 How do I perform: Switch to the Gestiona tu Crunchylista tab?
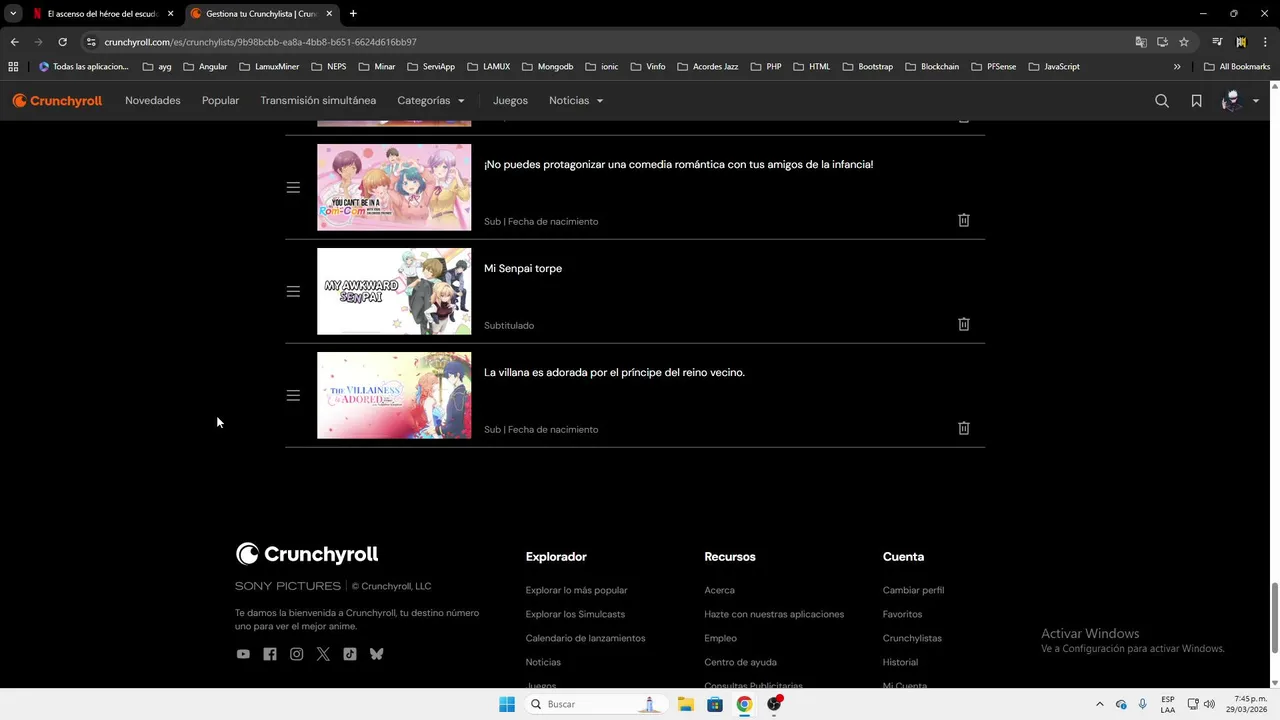point(260,14)
